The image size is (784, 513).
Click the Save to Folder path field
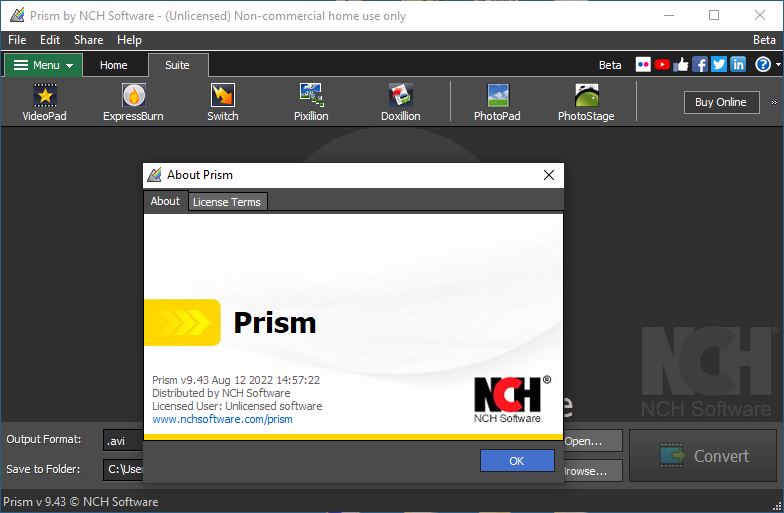click(x=123, y=470)
